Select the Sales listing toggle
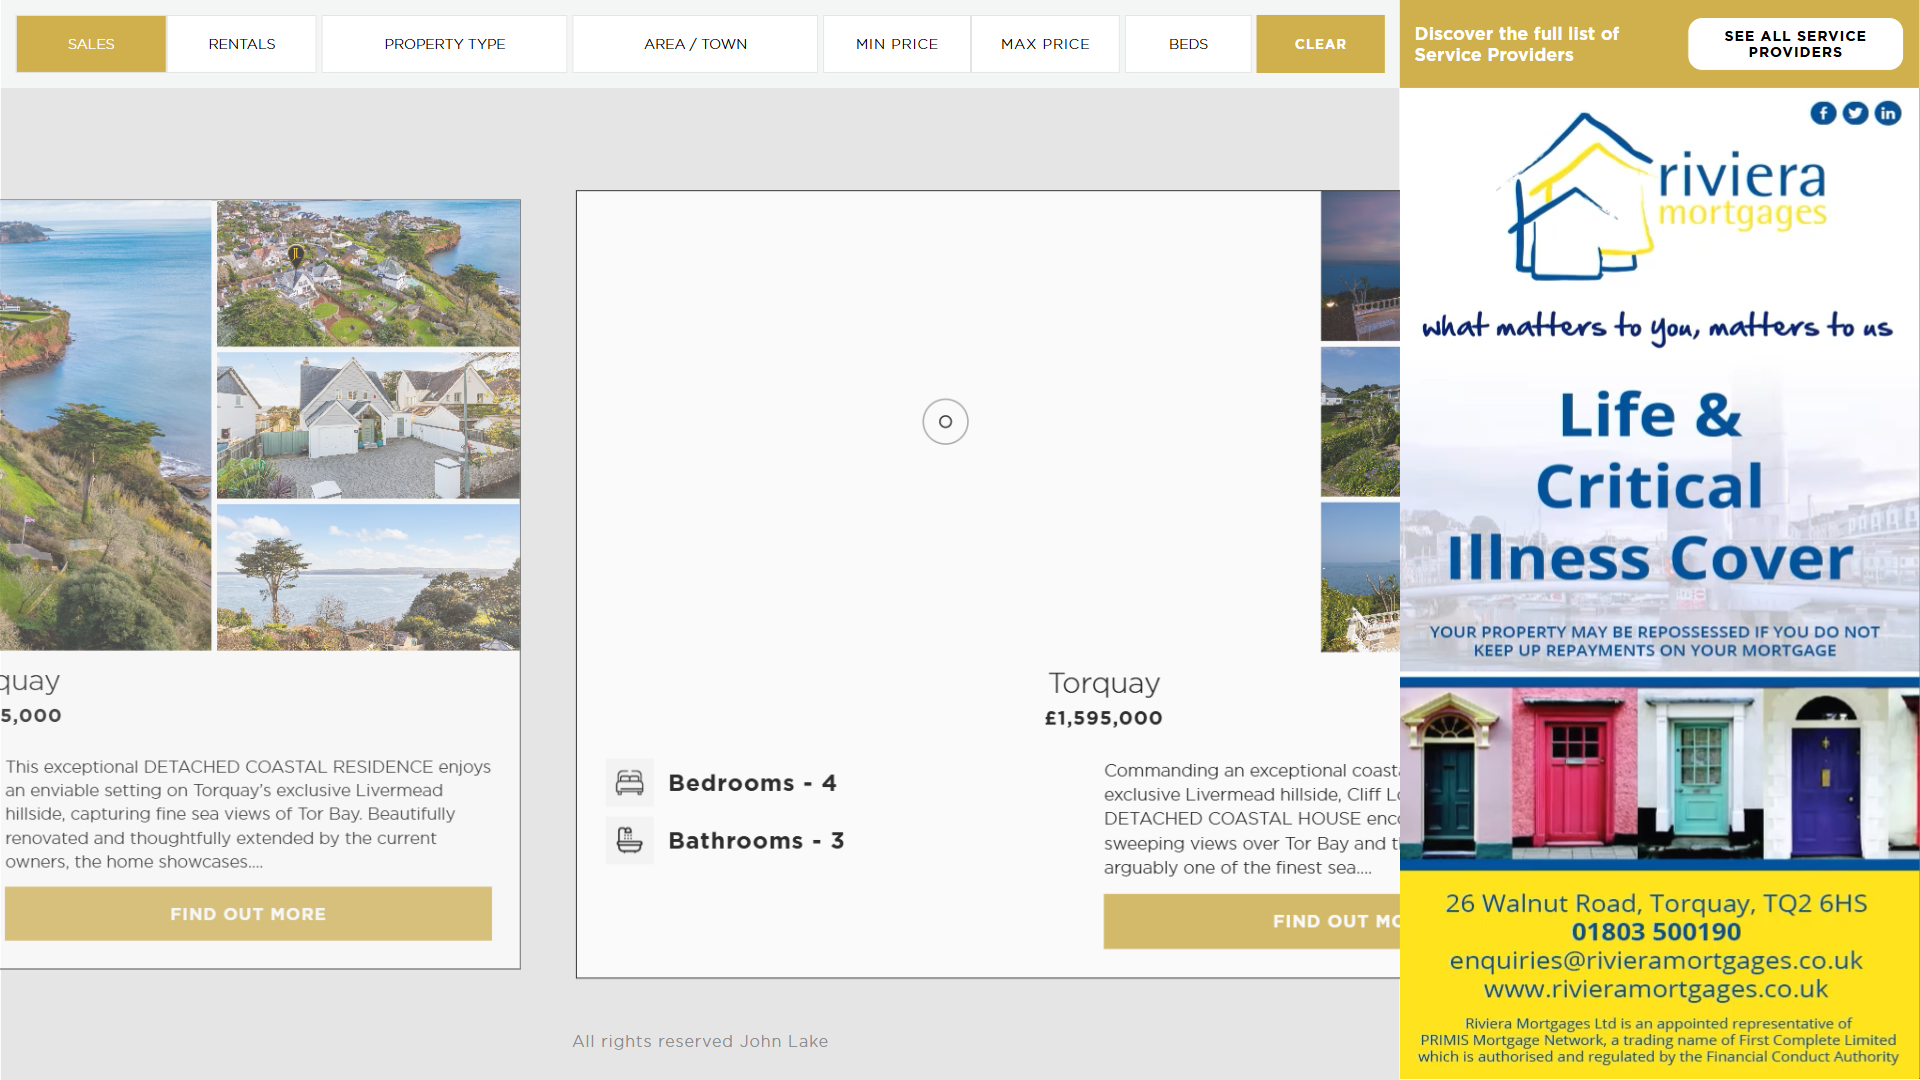 [91, 44]
